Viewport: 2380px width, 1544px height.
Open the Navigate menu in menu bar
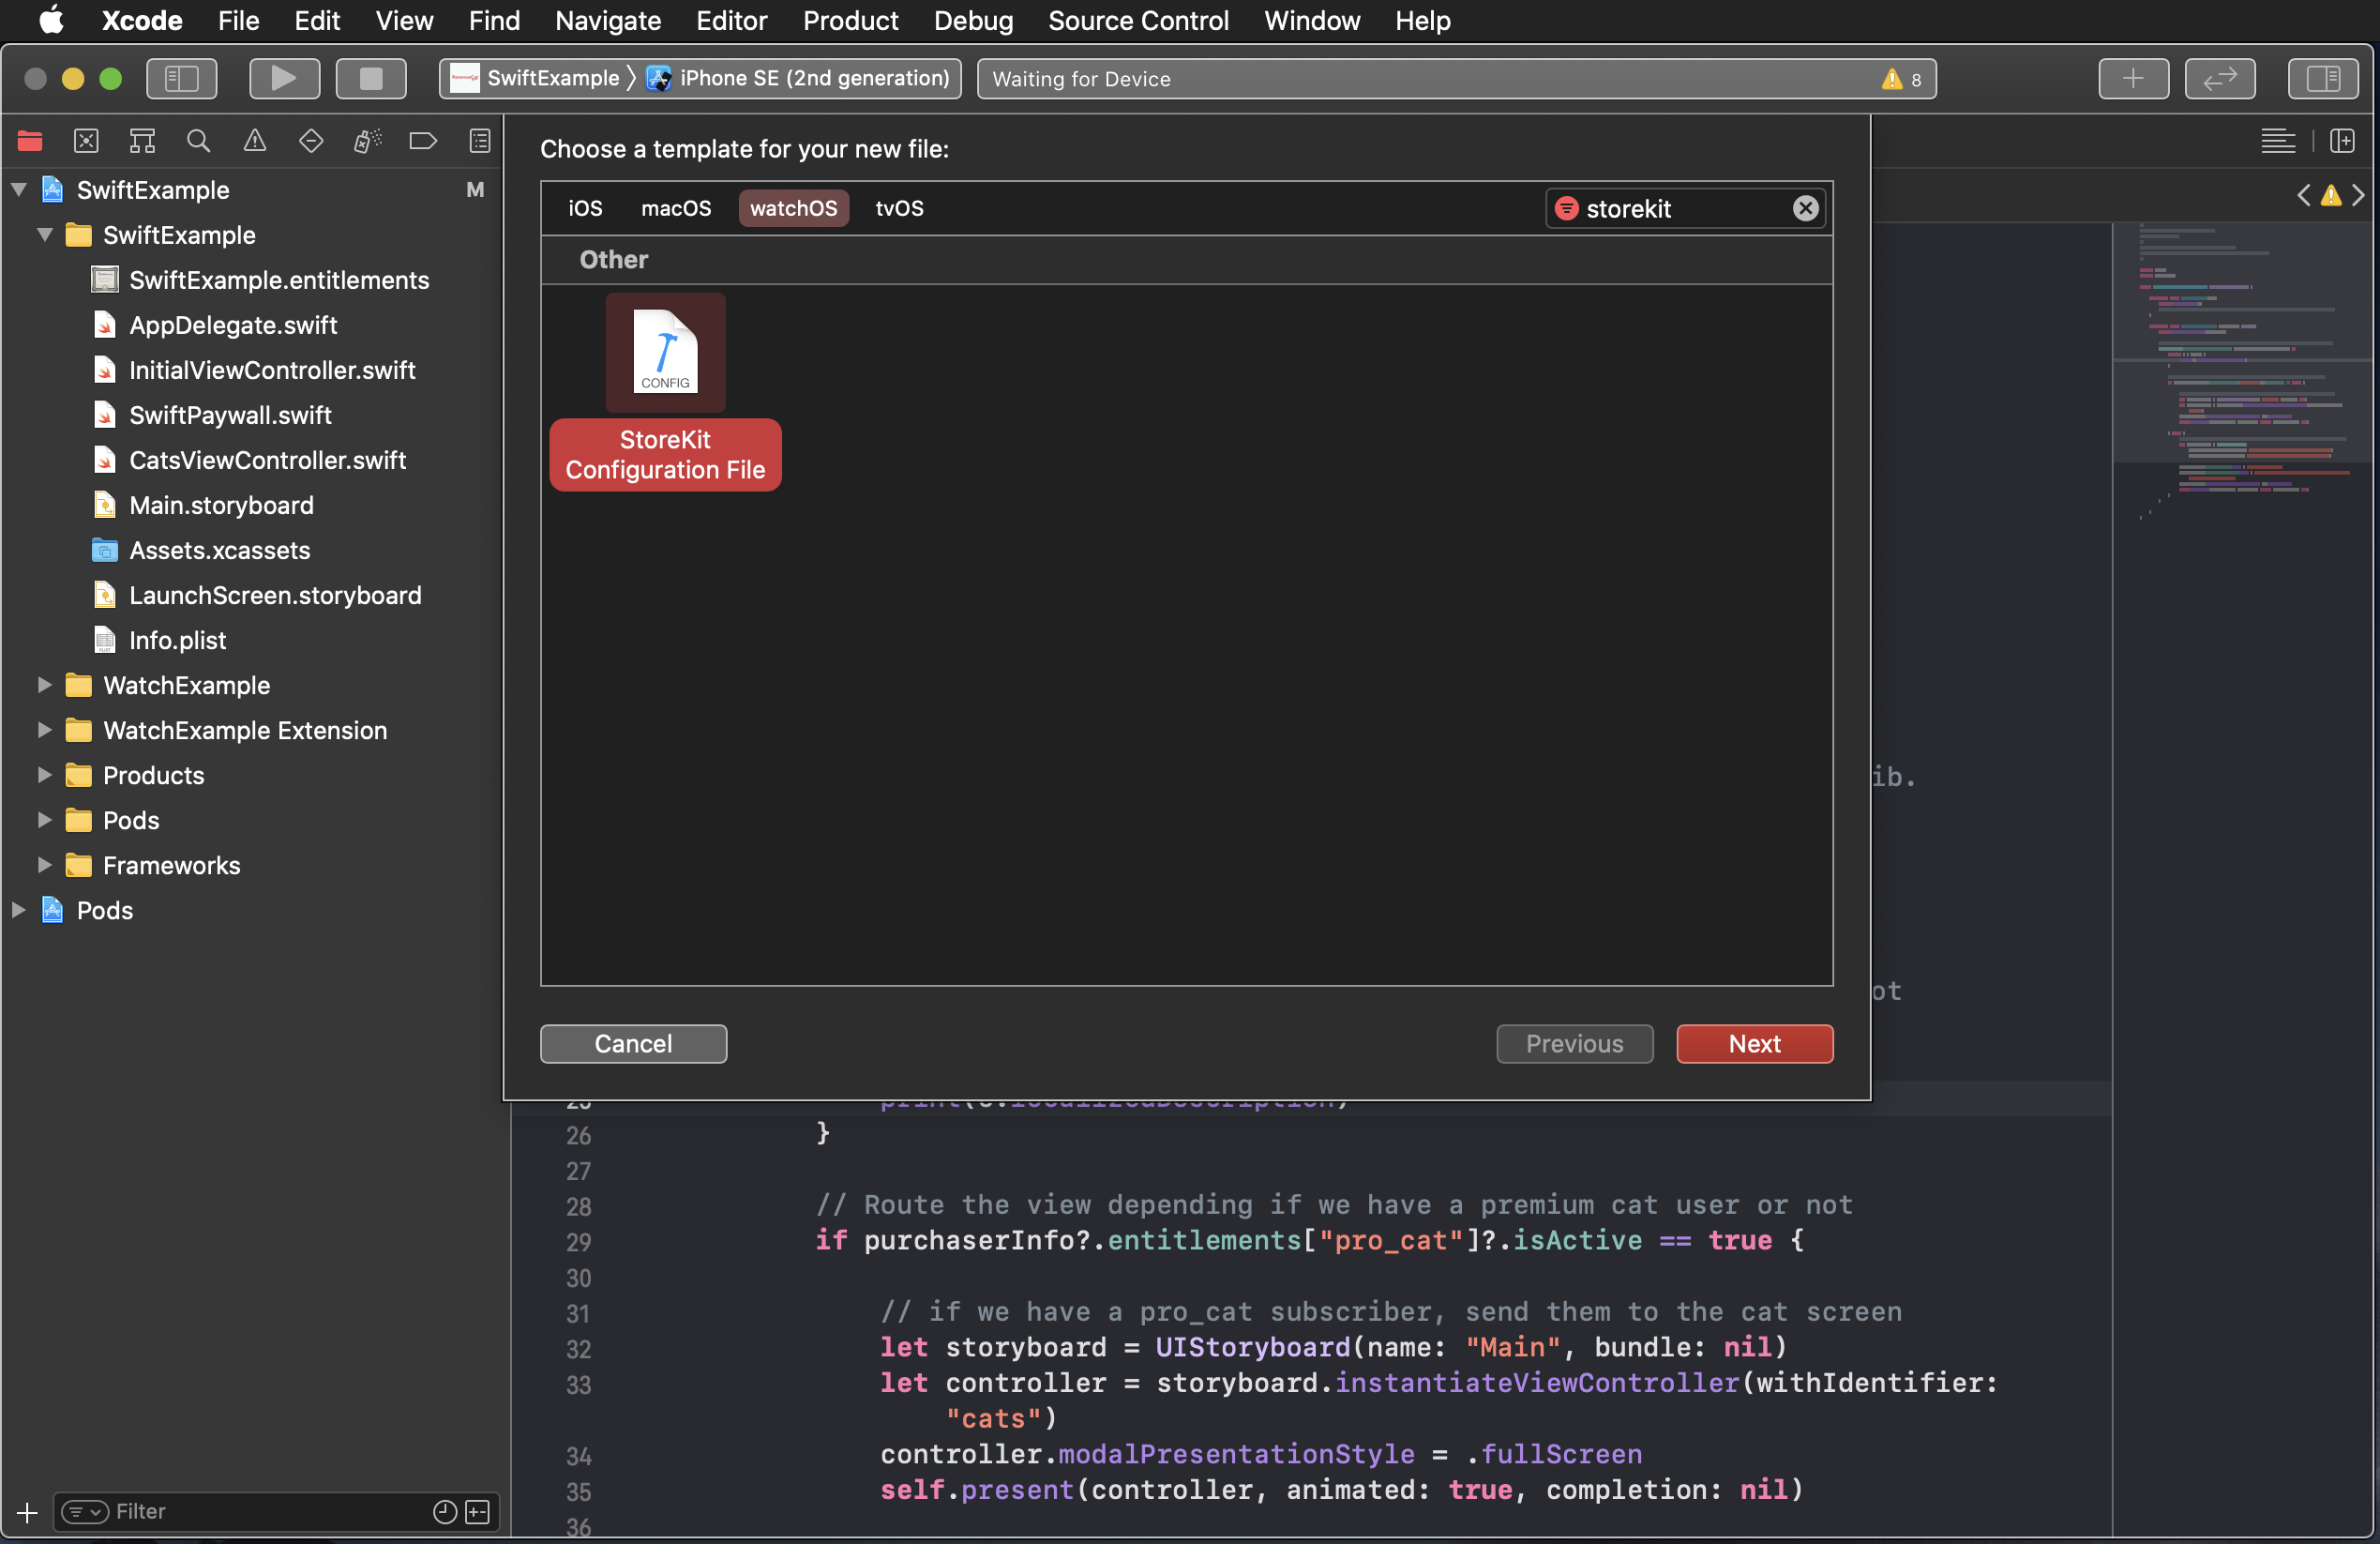pos(606,21)
